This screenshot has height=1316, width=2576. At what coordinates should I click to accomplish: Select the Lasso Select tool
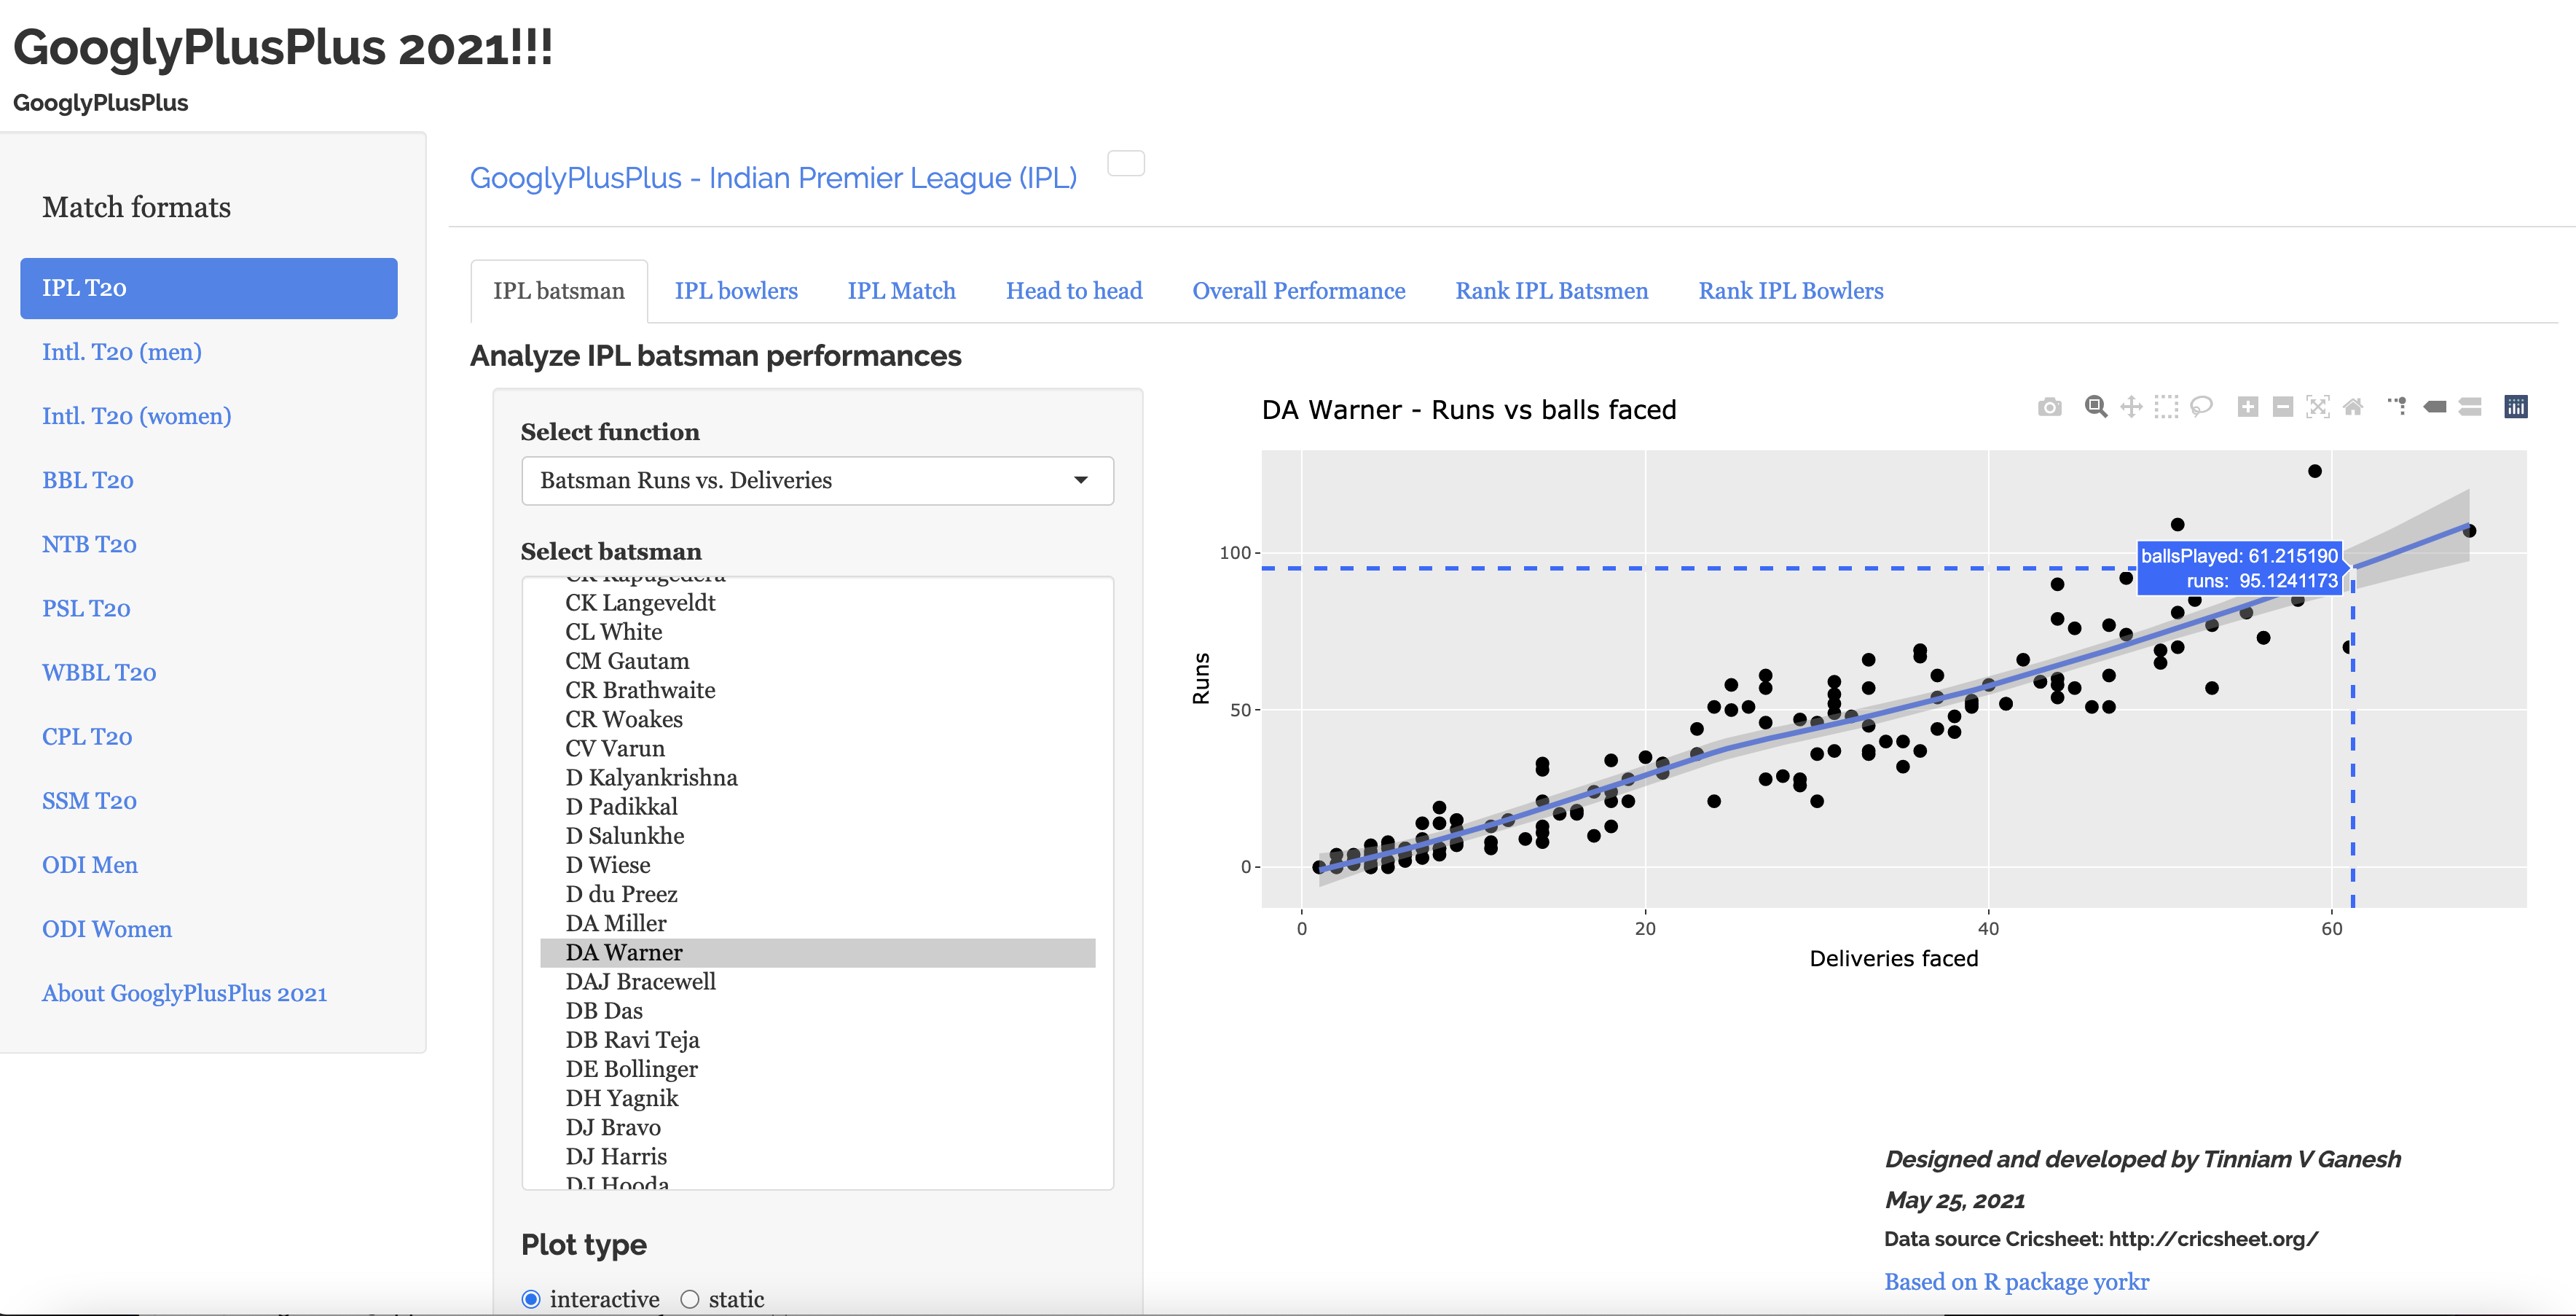point(2201,407)
